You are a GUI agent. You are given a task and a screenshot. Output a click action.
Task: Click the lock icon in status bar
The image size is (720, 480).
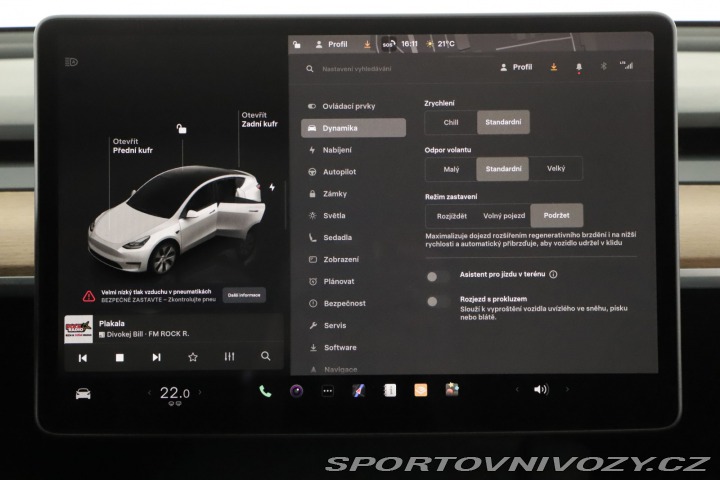pos(297,45)
